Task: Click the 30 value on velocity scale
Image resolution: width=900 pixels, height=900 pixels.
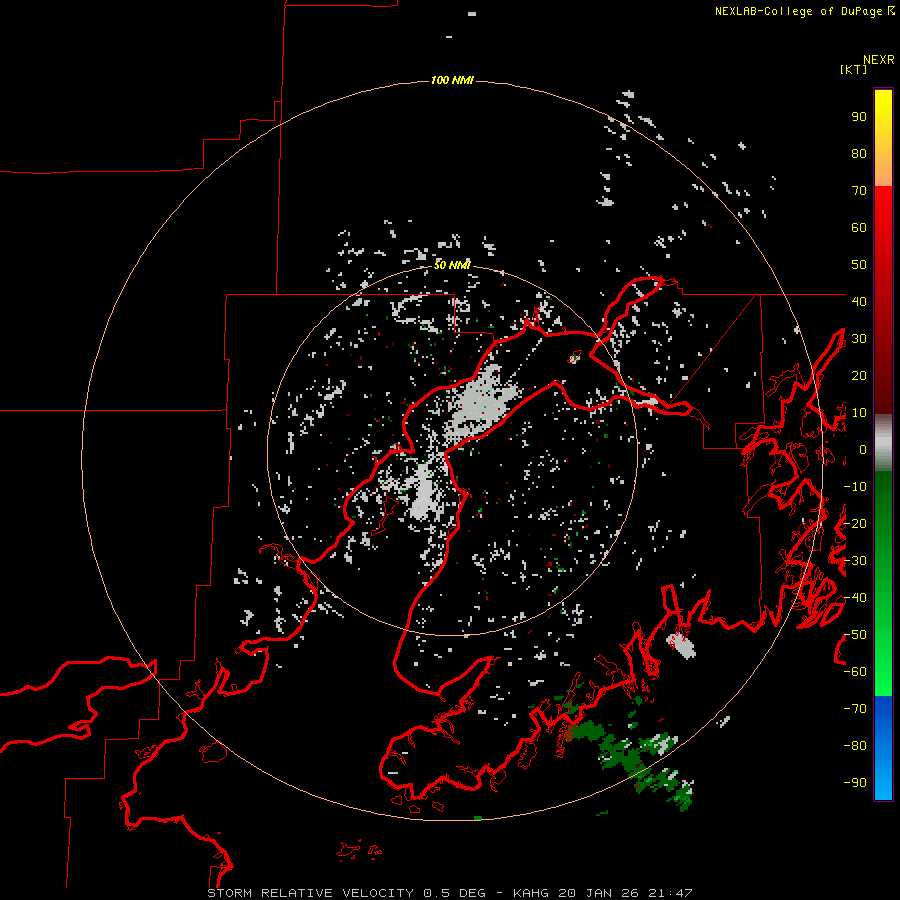Action: tap(859, 339)
